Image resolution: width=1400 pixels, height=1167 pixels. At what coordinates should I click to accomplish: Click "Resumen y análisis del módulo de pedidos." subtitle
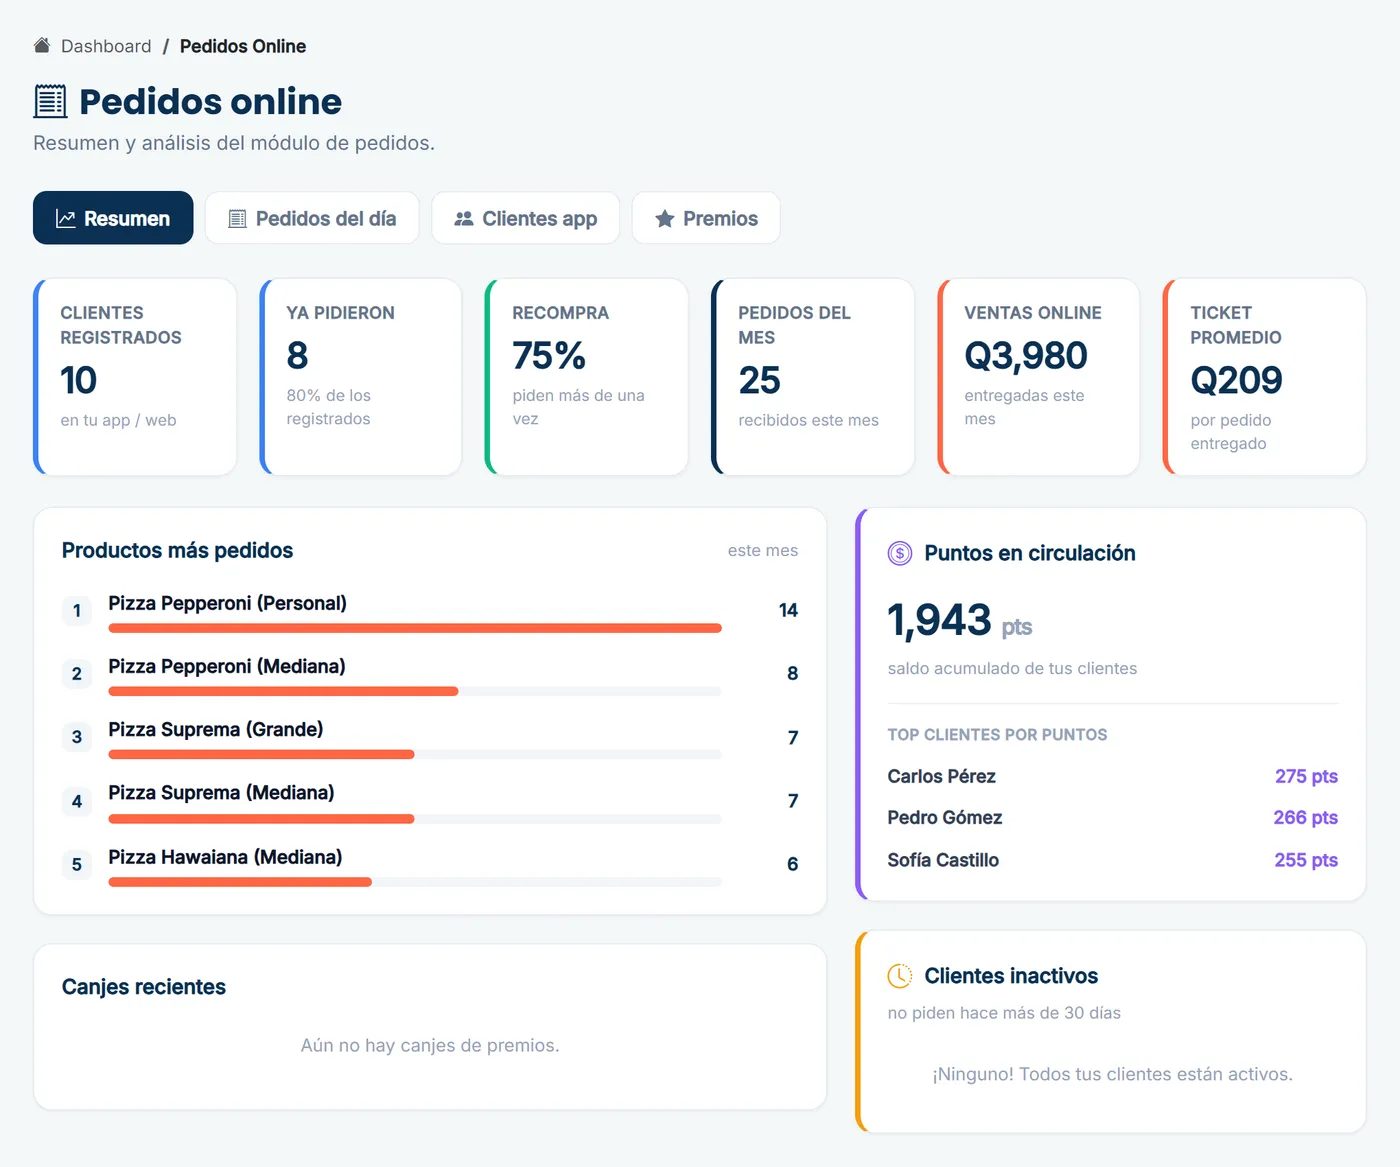(x=234, y=143)
